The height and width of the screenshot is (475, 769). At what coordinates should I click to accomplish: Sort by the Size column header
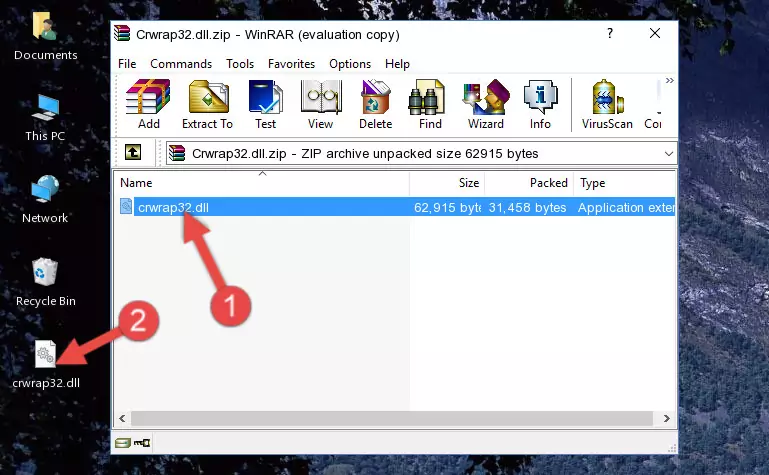[447, 183]
